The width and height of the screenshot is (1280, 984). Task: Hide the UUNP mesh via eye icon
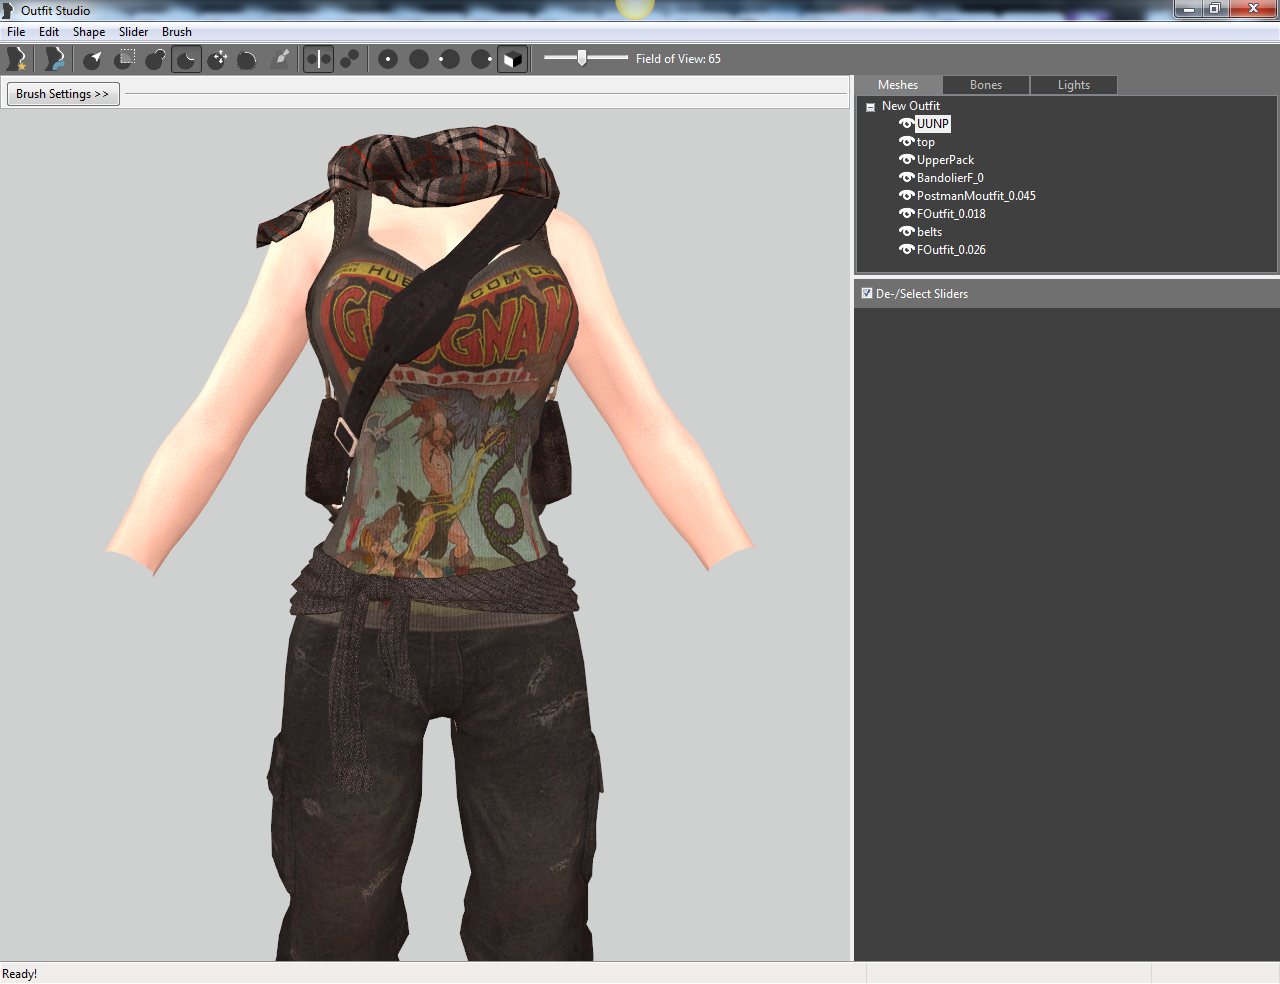906,124
